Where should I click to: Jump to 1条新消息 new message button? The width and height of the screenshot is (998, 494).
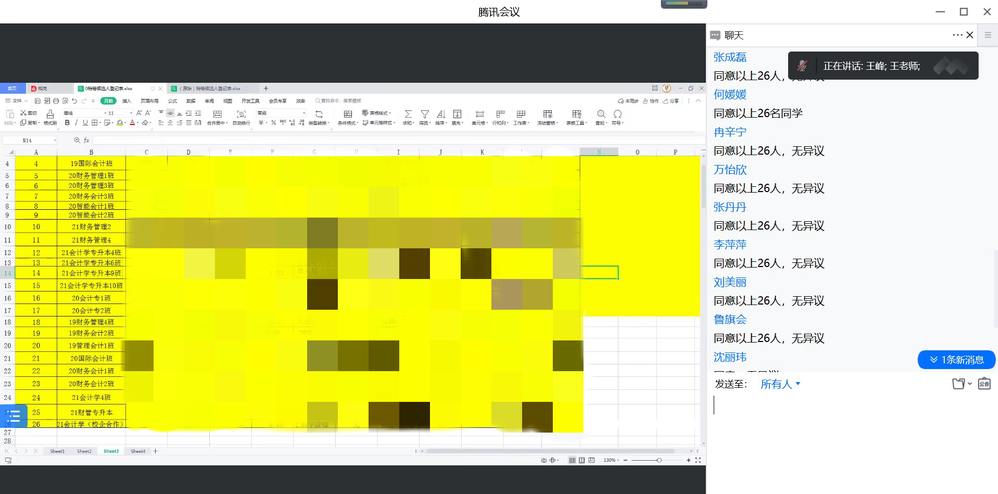[956, 360]
